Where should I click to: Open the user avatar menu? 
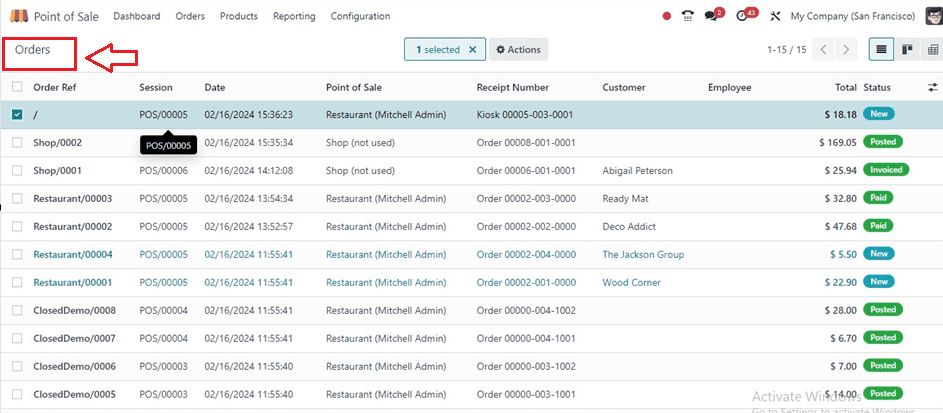pos(933,16)
